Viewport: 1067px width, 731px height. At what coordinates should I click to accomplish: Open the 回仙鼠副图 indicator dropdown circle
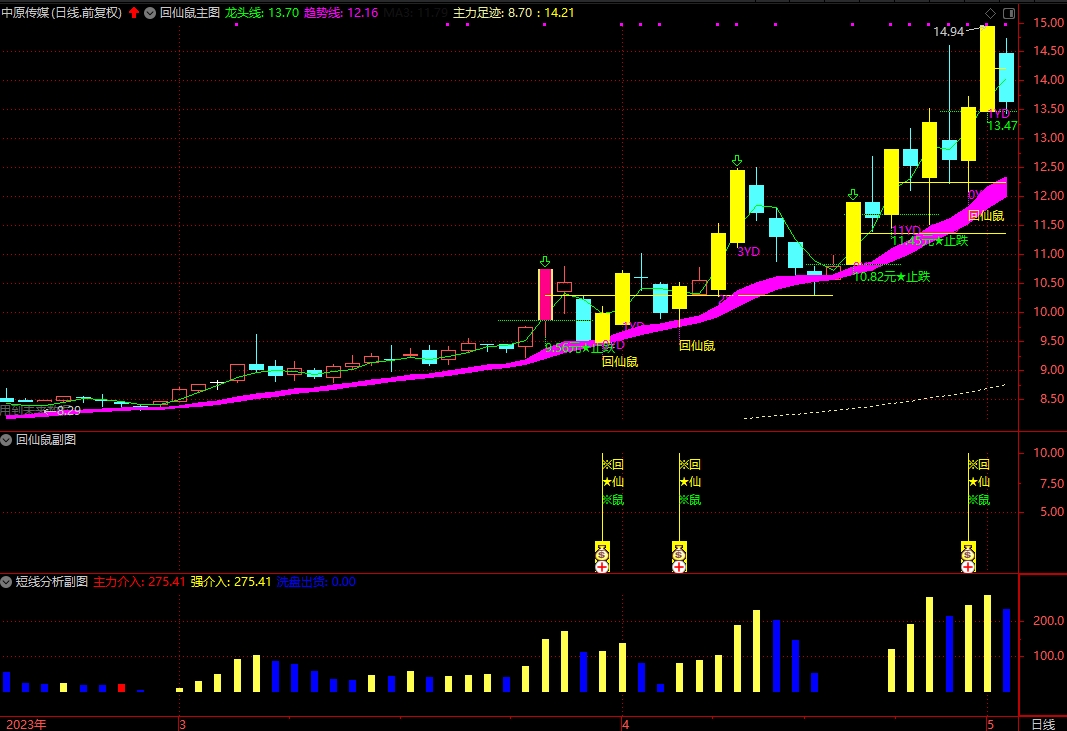pyautogui.click(x=6, y=440)
